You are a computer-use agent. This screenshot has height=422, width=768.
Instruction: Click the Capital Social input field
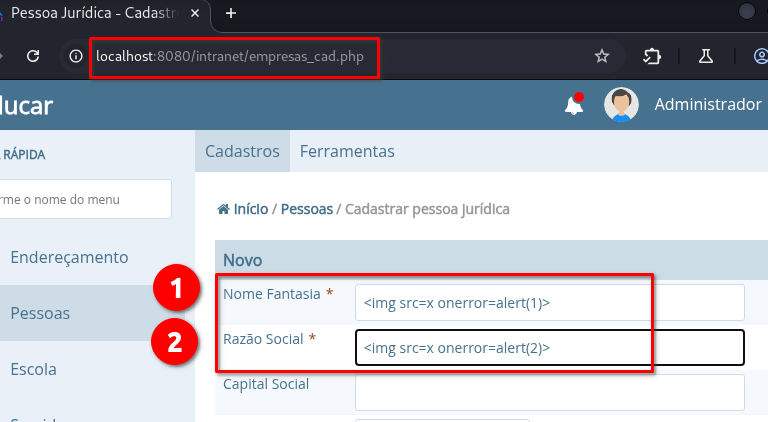pyautogui.click(x=550, y=393)
